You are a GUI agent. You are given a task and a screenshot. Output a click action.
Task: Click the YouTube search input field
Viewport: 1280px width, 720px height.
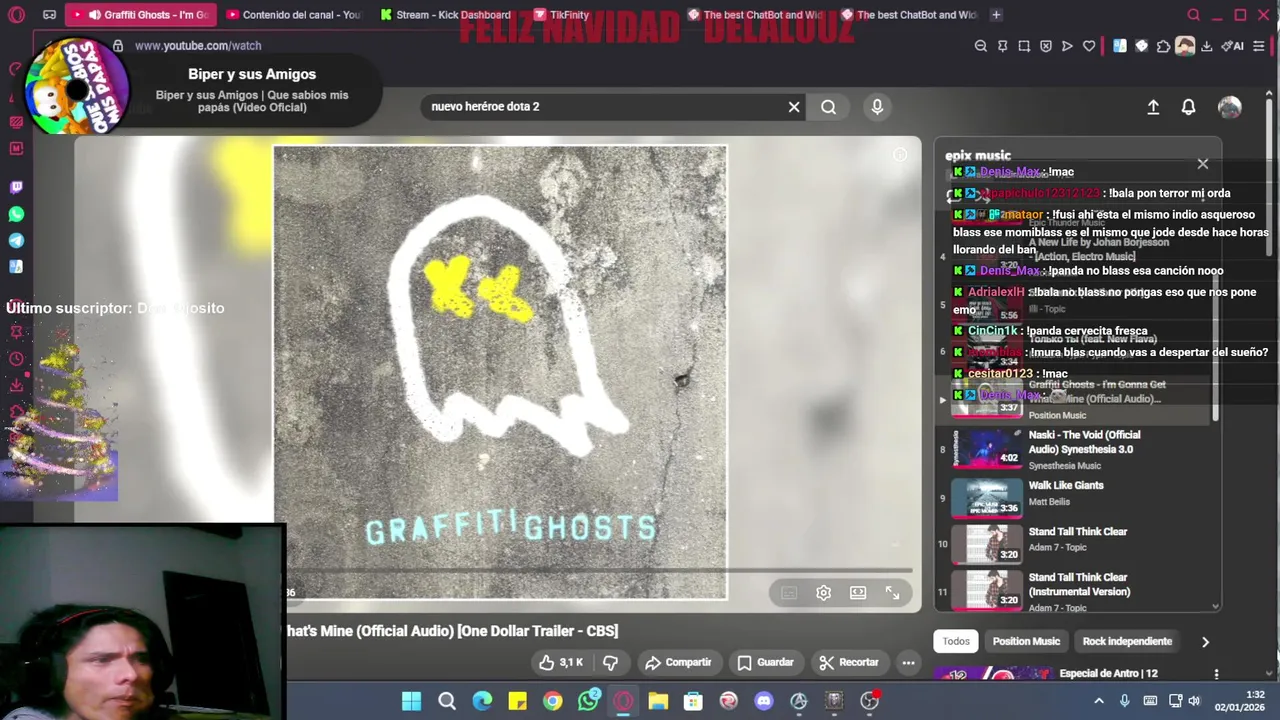point(605,107)
